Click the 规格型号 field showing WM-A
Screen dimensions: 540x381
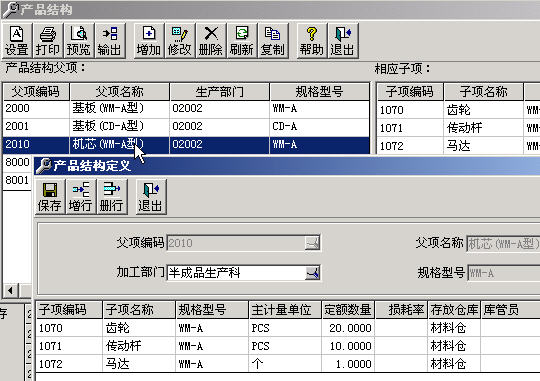pos(503,274)
